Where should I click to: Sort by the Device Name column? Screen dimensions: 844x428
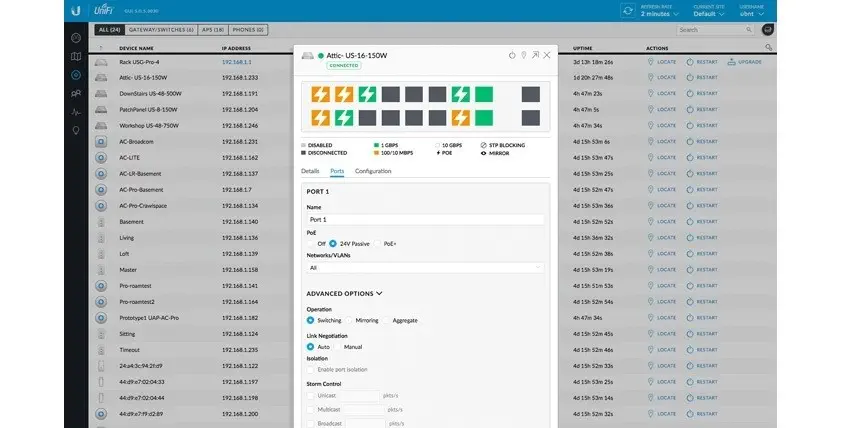click(x=136, y=48)
